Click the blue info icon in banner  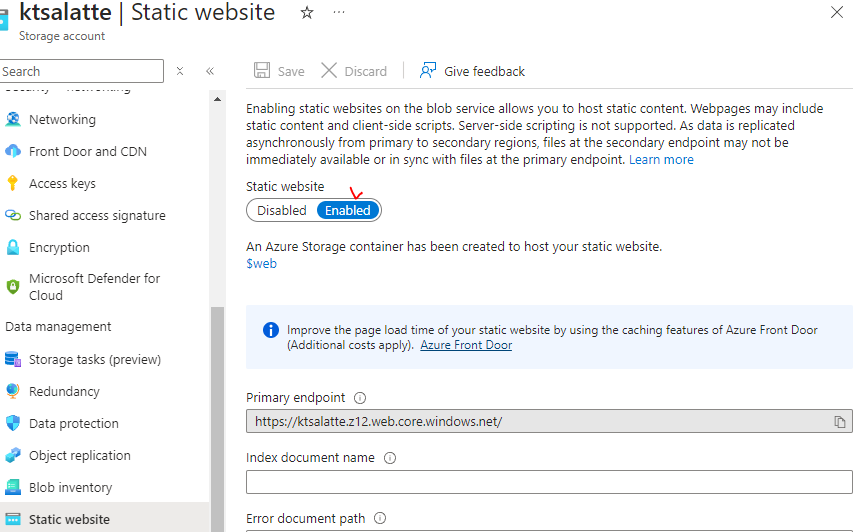tap(271, 330)
